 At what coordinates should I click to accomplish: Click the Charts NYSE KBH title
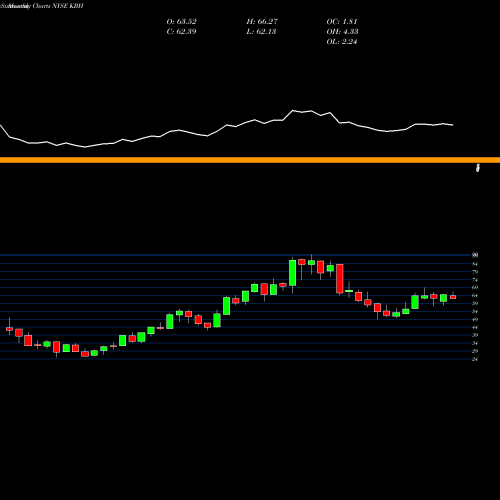58,6
